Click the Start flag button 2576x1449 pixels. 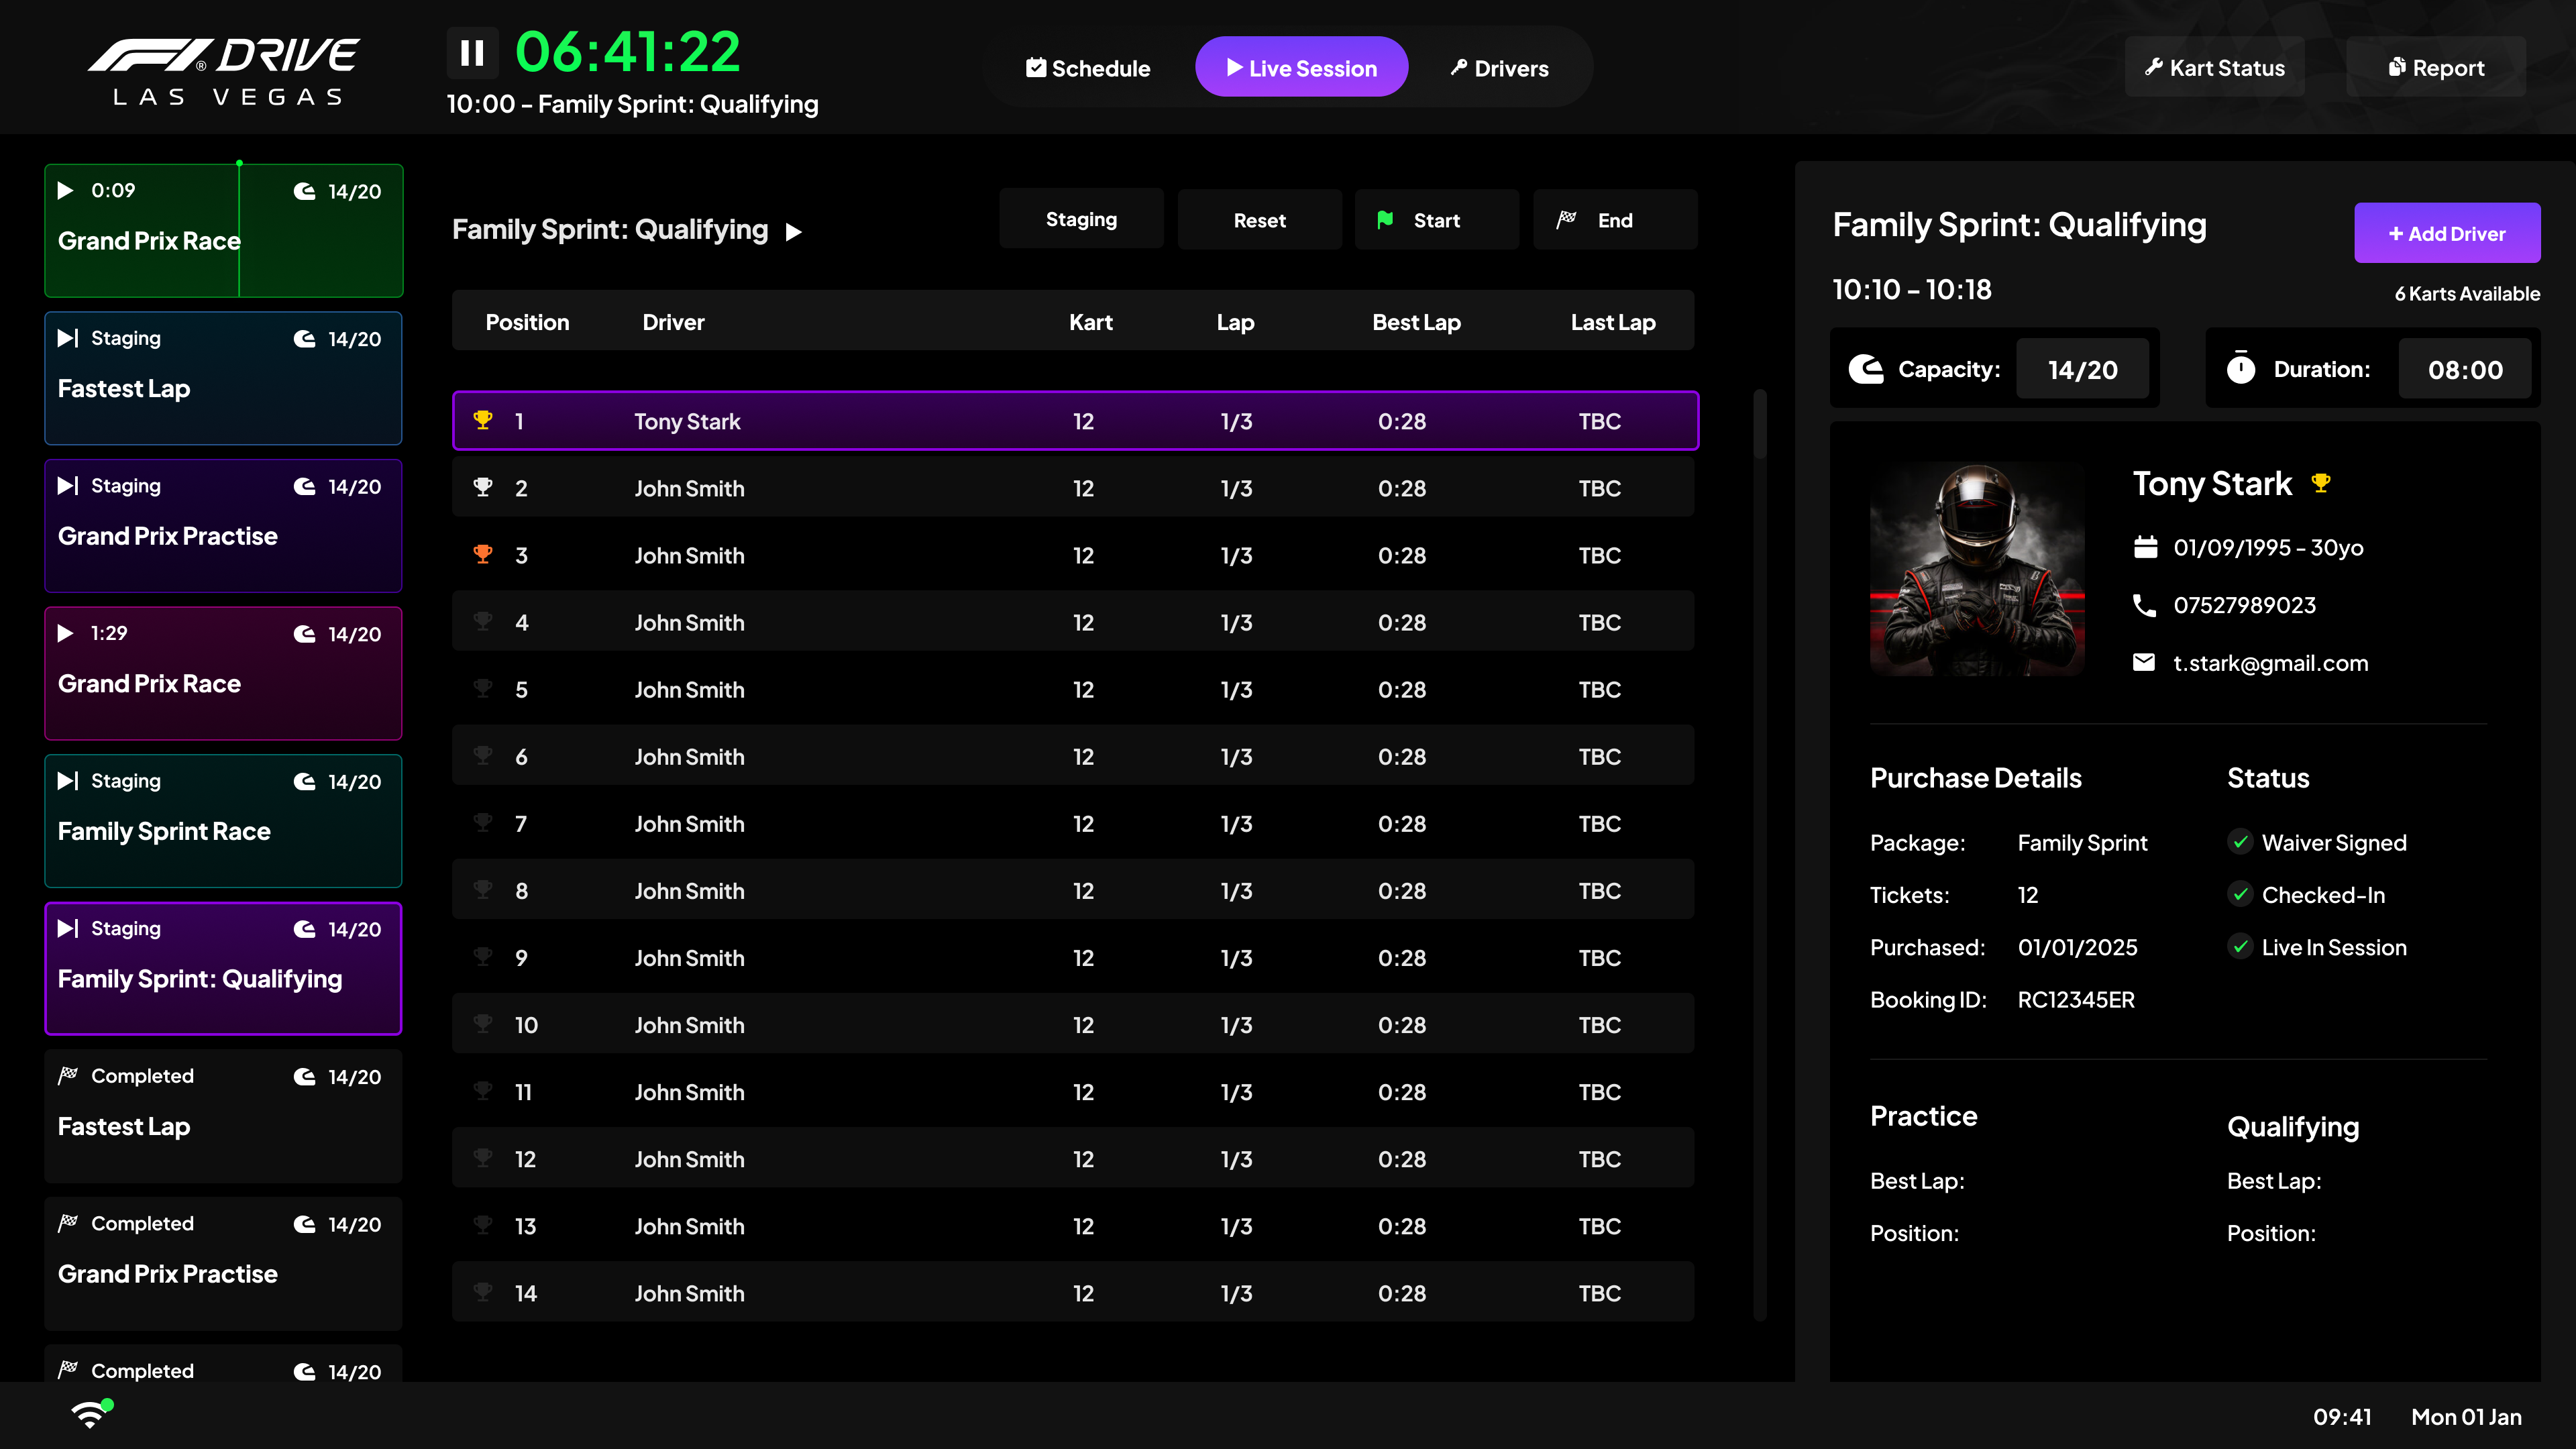pos(1436,220)
